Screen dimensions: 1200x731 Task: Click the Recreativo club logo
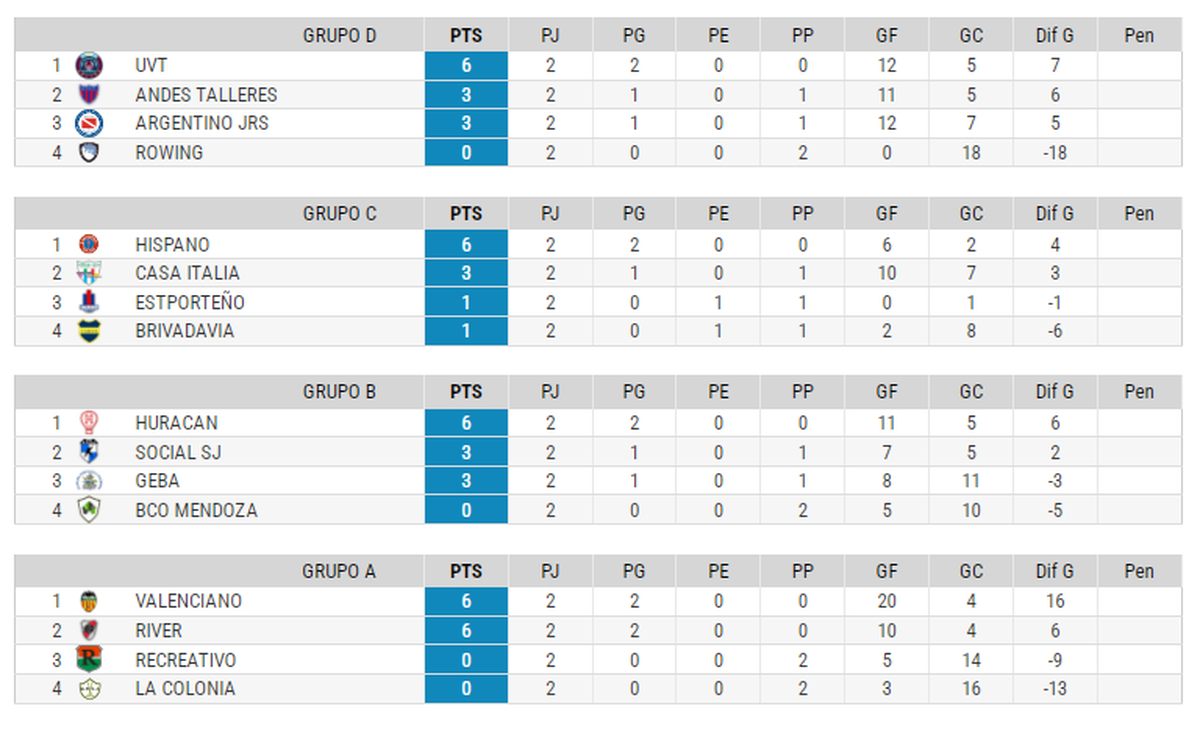click(x=89, y=660)
